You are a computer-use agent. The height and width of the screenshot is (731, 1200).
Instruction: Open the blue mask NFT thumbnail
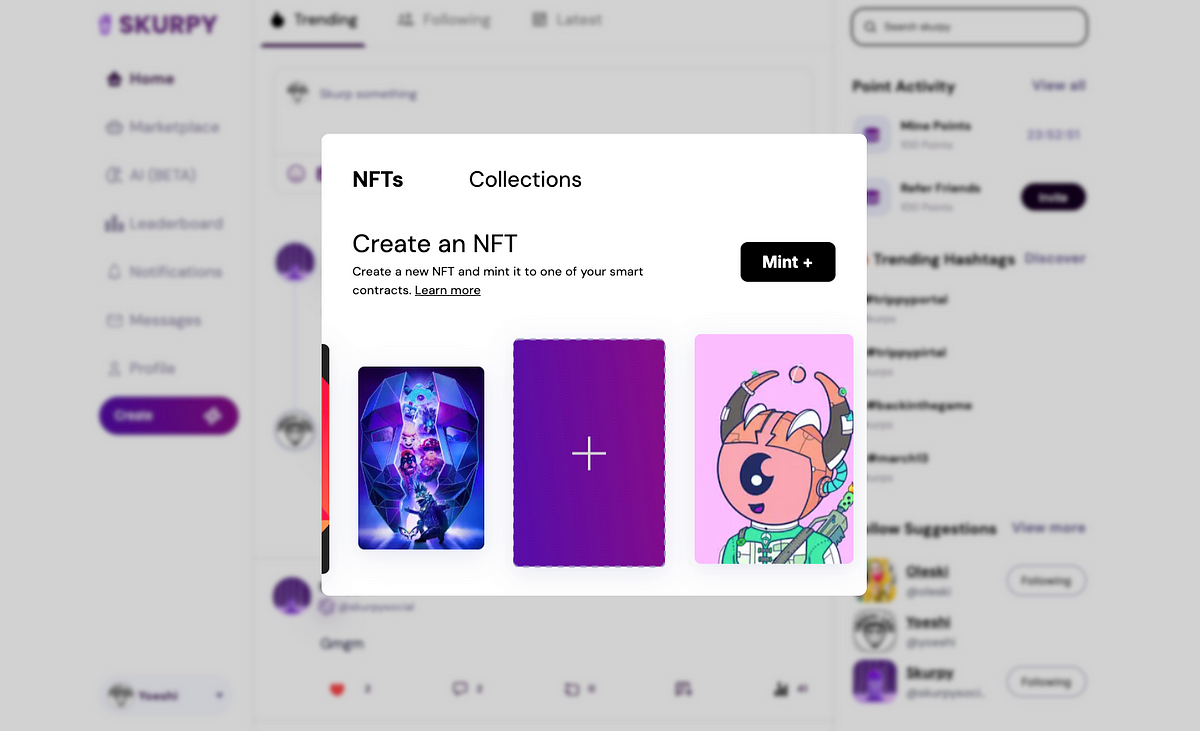[421, 458]
